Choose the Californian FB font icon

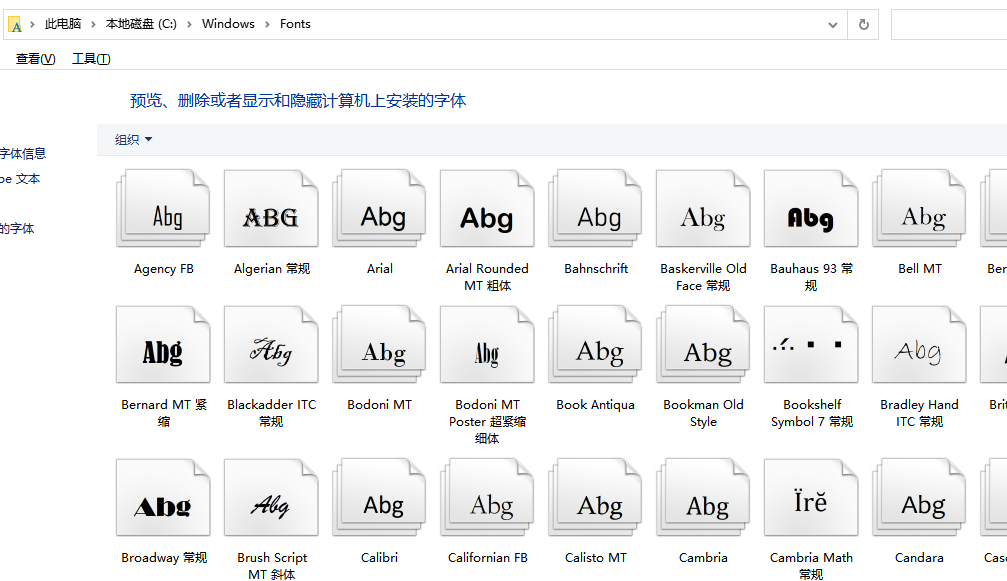487,497
